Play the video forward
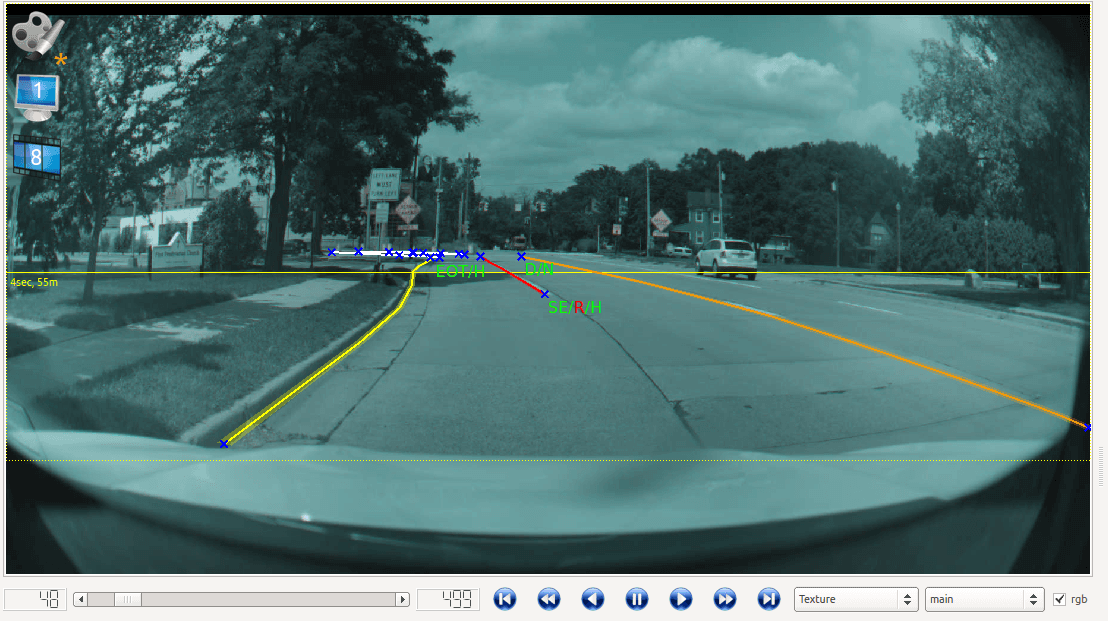 point(680,599)
